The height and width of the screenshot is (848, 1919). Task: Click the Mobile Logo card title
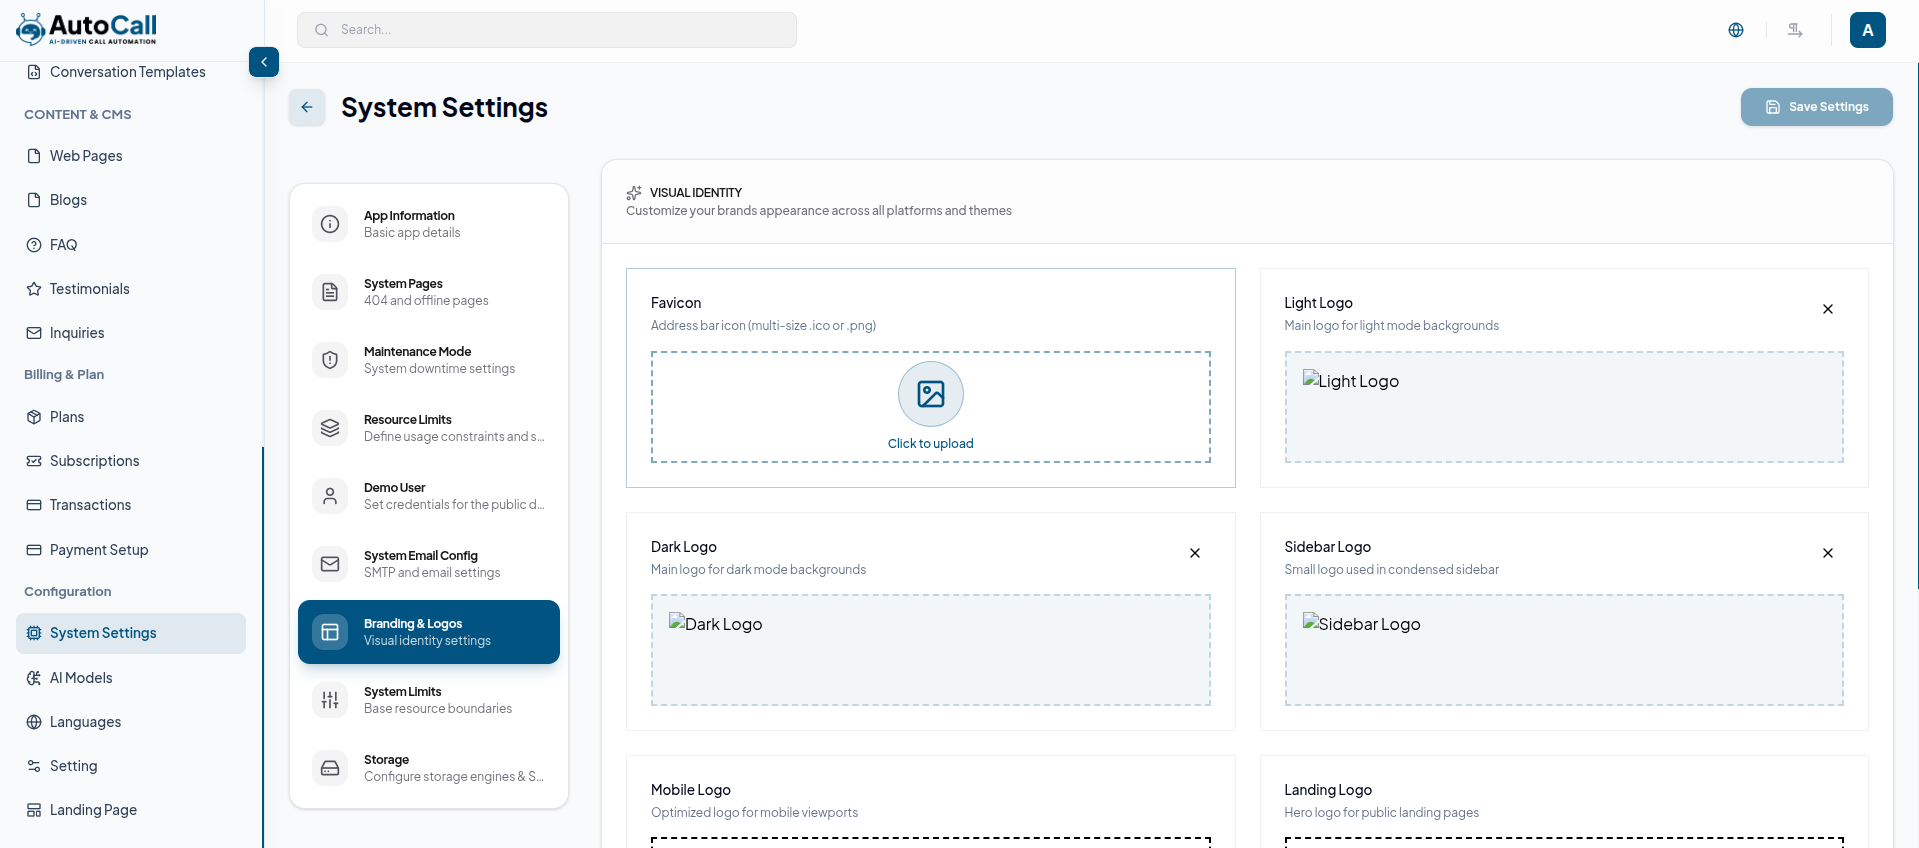pos(691,790)
